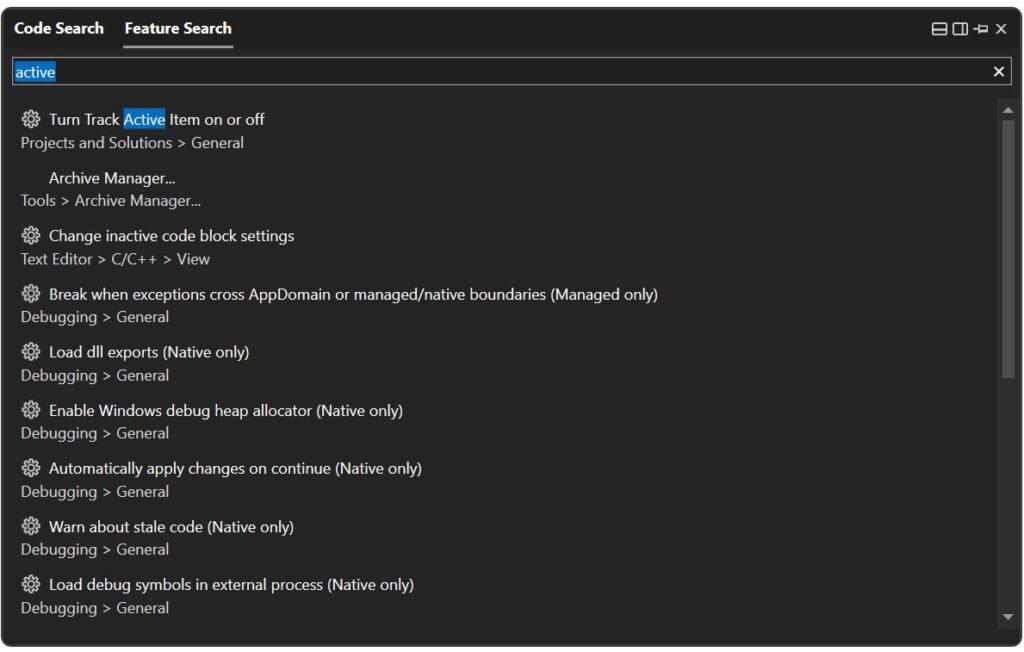This screenshot has width=1024, height=652.
Task: Click the gear icon beside Warn about stale code
Action: (30, 526)
